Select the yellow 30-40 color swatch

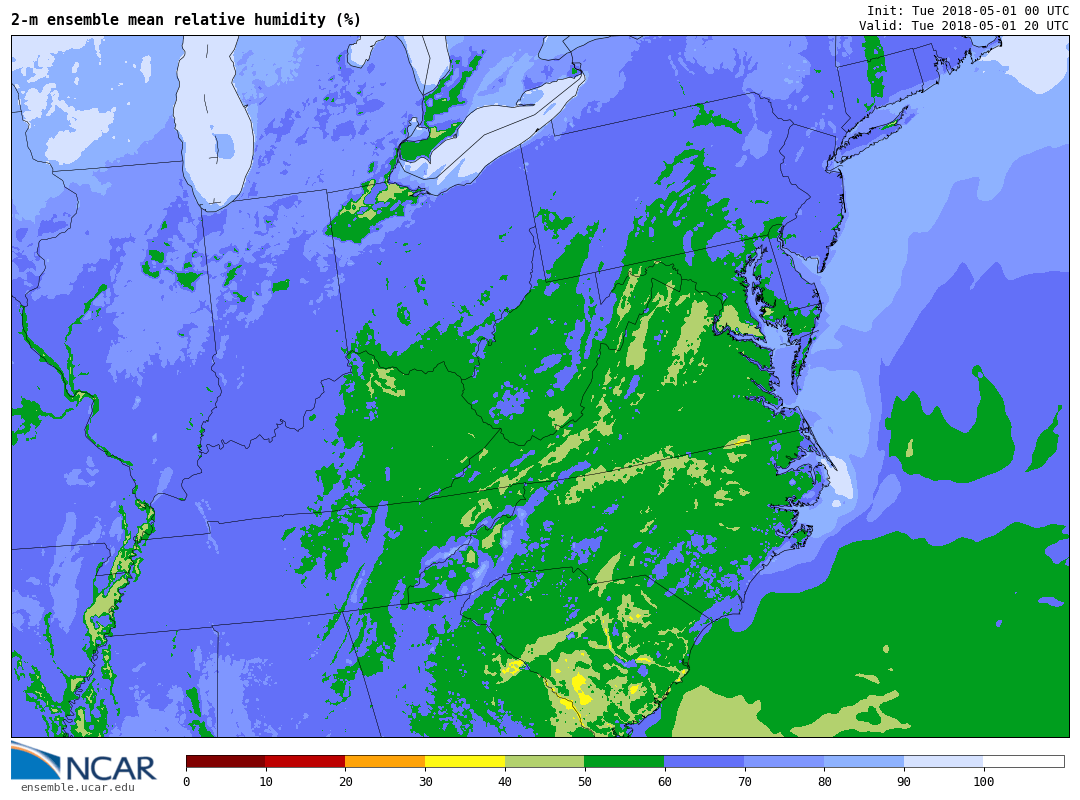[x=465, y=761]
